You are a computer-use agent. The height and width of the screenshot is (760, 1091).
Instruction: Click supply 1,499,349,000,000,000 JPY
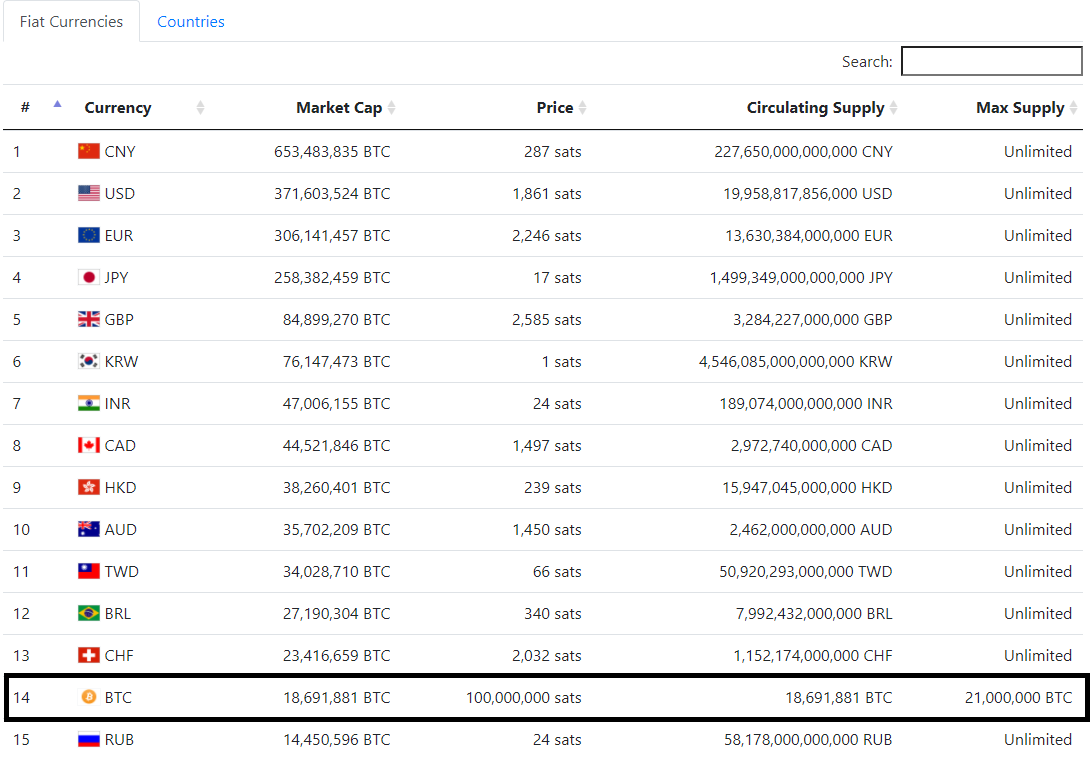pyautogui.click(x=801, y=278)
